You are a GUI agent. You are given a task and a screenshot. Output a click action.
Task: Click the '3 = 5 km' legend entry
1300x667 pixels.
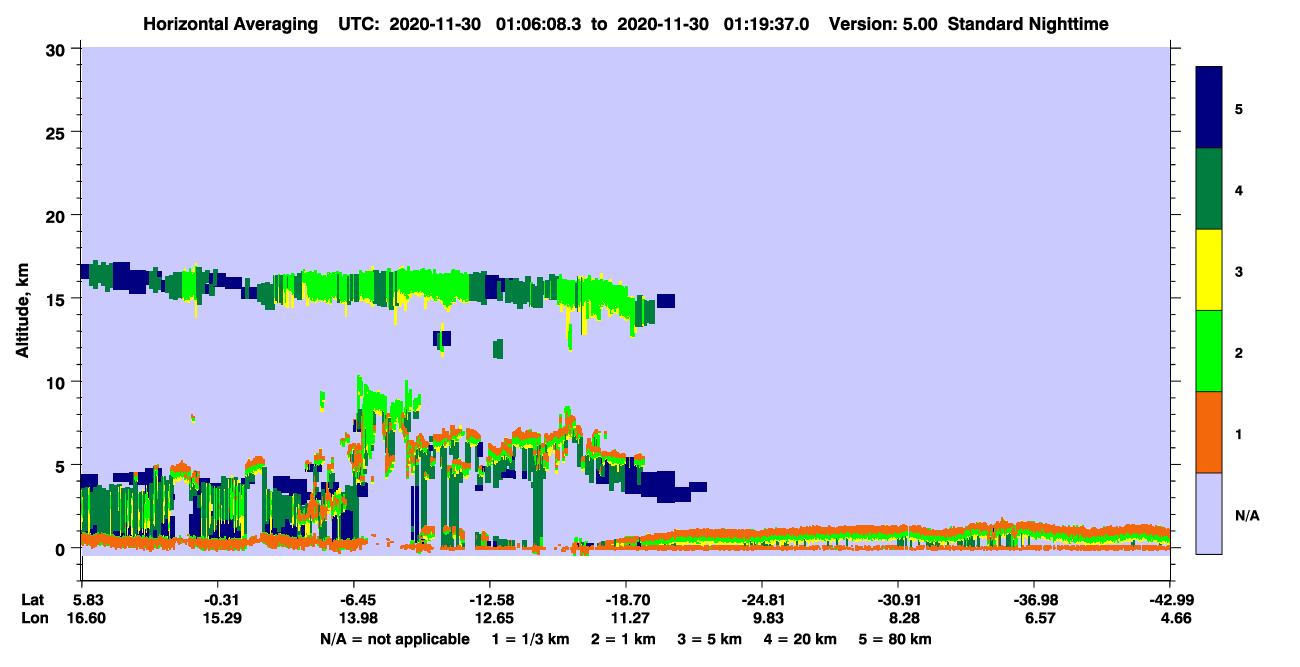pos(708,639)
